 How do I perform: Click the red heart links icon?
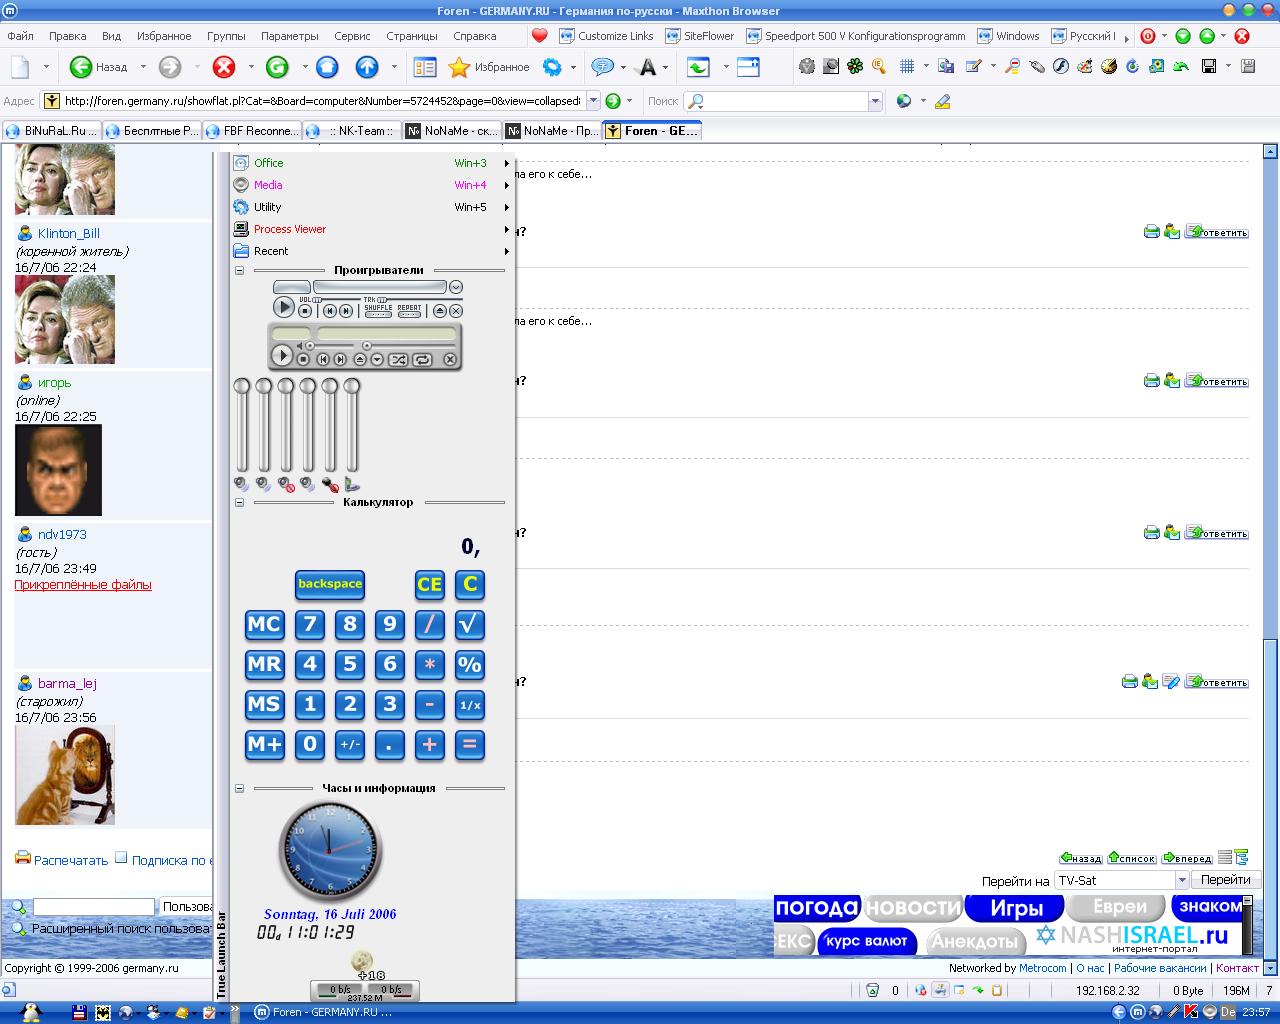click(x=540, y=36)
